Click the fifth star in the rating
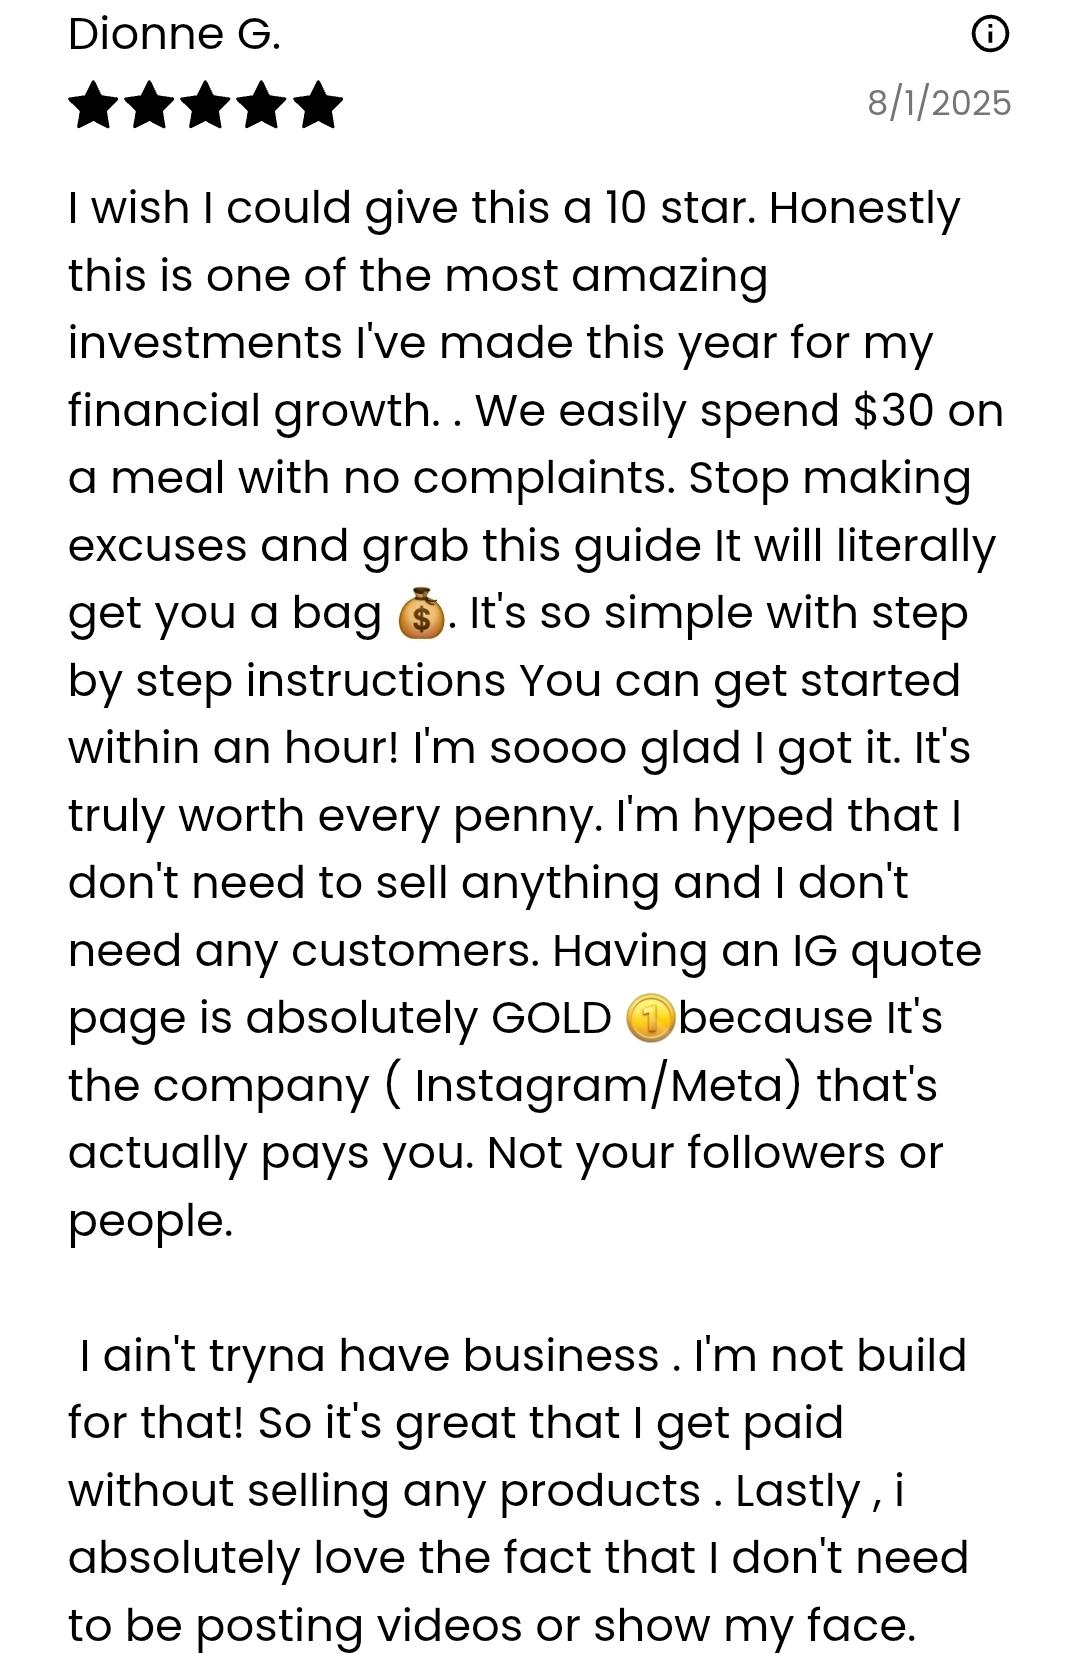This screenshot has width=1080, height=1654. tap(318, 105)
